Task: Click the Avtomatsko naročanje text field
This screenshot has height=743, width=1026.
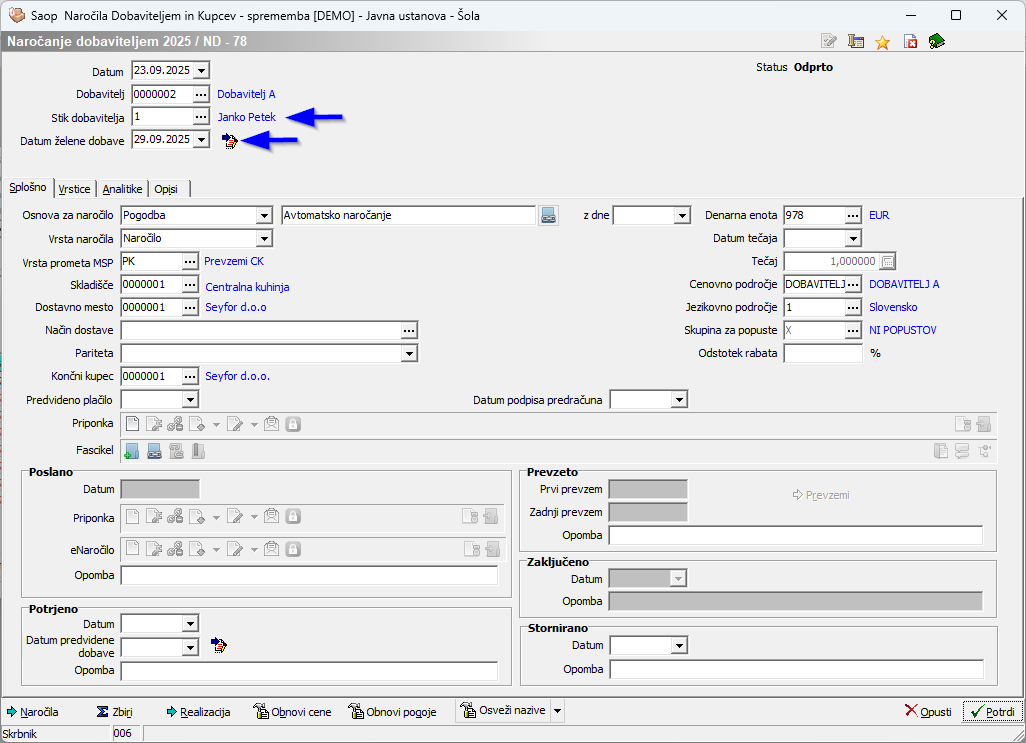Action: [x=408, y=215]
